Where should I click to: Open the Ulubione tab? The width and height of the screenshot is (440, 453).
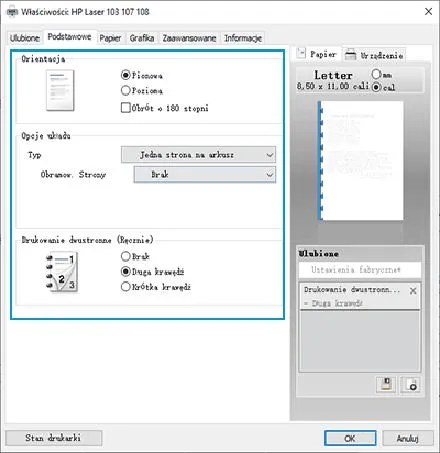(25, 38)
